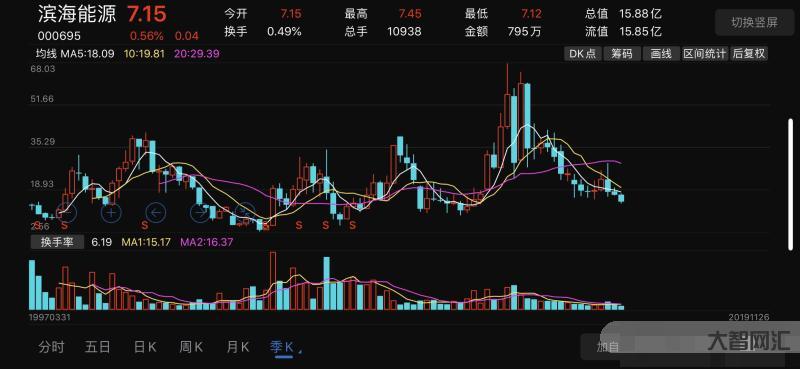The width and height of the screenshot is (800, 369).
Task: Select the 季K tab
Action: point(282,347)
